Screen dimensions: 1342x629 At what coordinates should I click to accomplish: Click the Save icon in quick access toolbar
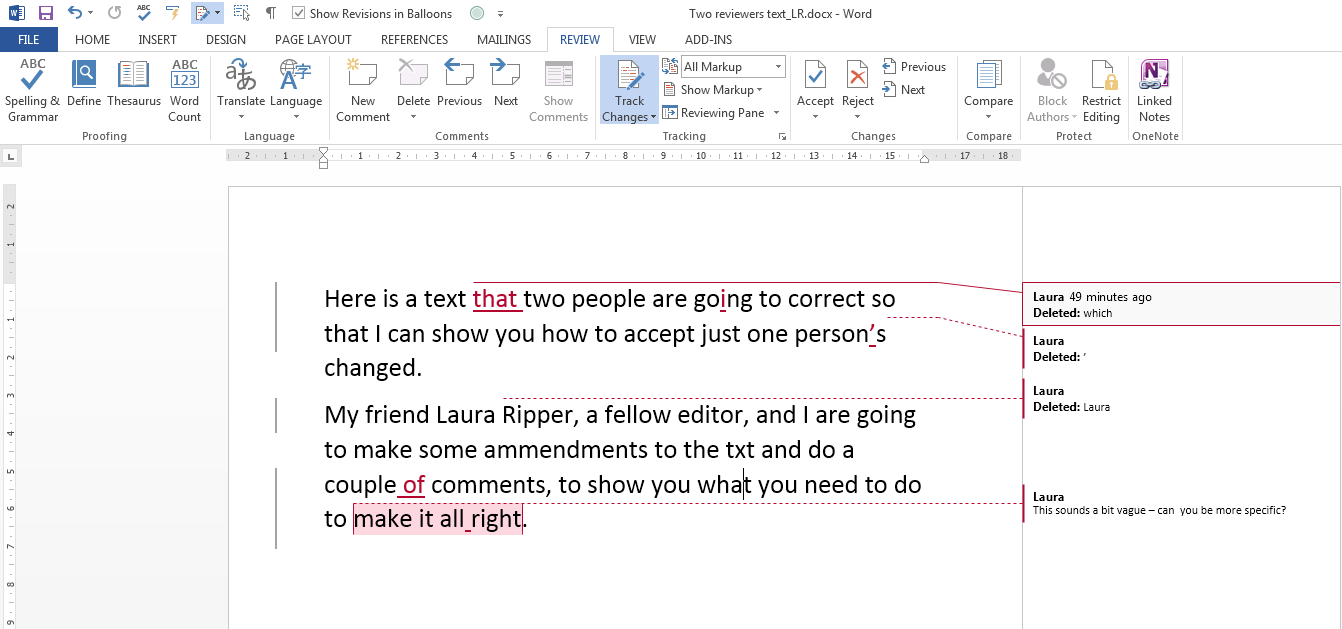[x=46, y=13]
